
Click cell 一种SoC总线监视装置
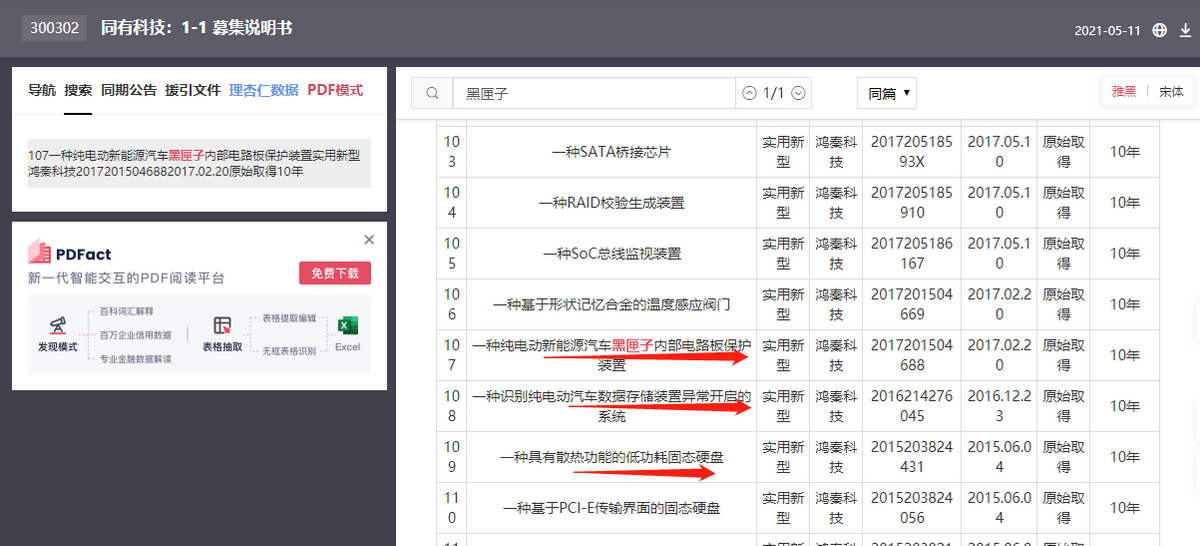coord(612,254)
